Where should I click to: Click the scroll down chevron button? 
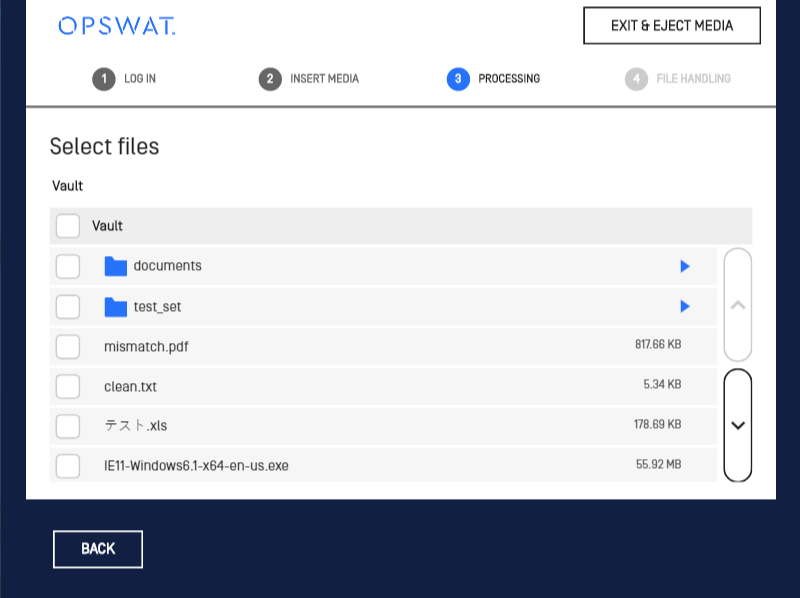point(738,425)
